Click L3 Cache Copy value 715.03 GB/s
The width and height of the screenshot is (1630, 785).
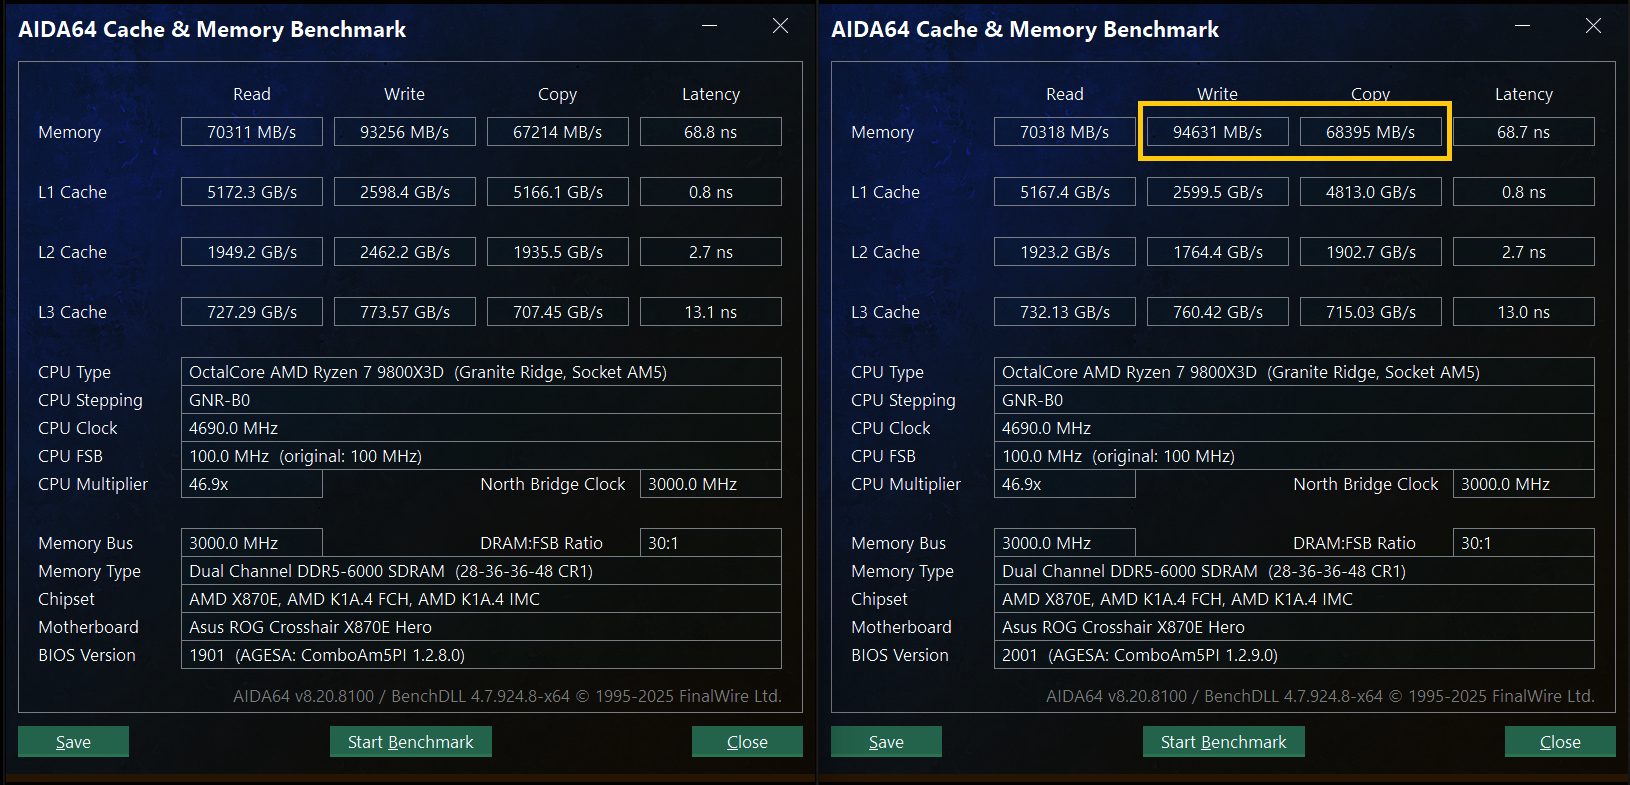[x=1371, y=312]
